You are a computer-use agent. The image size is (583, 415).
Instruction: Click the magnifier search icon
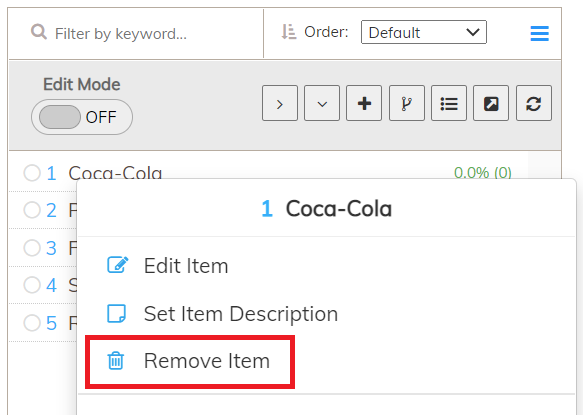39,32
